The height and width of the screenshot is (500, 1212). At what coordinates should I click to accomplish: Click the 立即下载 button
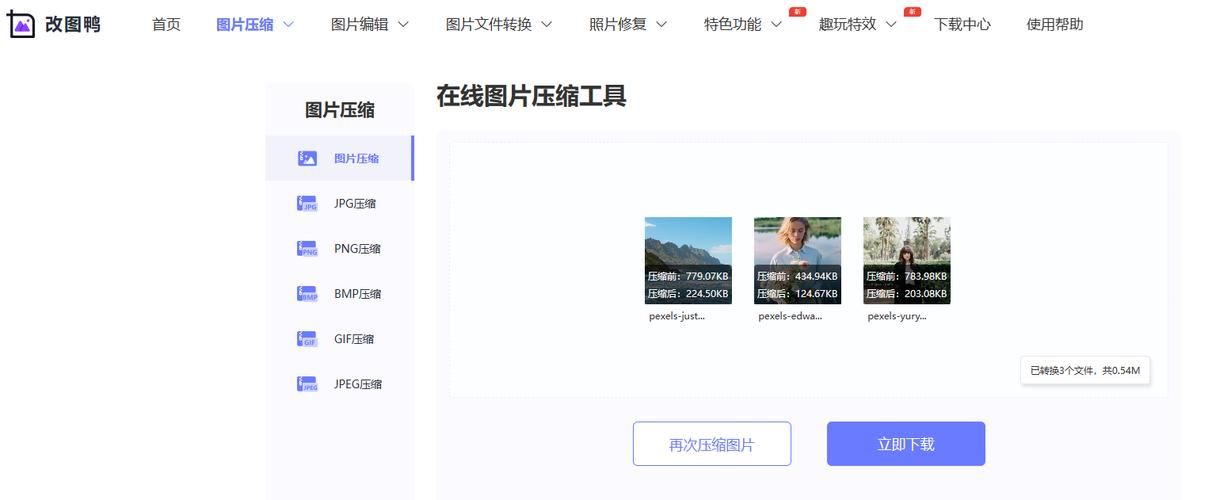[x=906, y=444]
